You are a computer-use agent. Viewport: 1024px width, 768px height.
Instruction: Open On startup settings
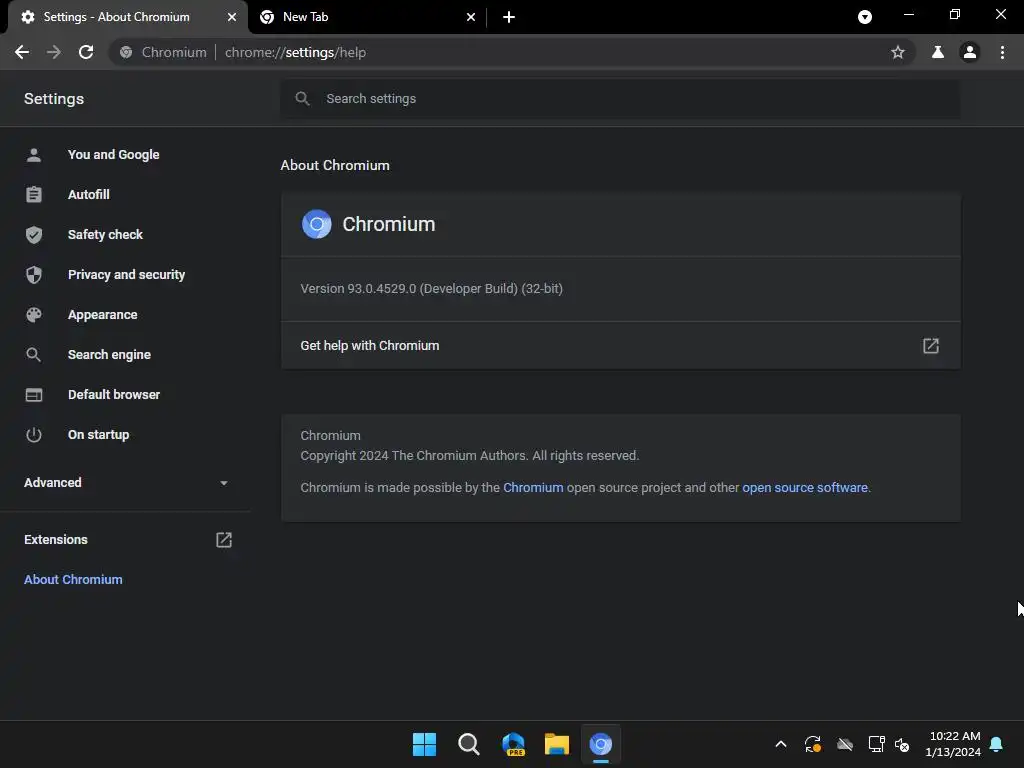[98, 434]
